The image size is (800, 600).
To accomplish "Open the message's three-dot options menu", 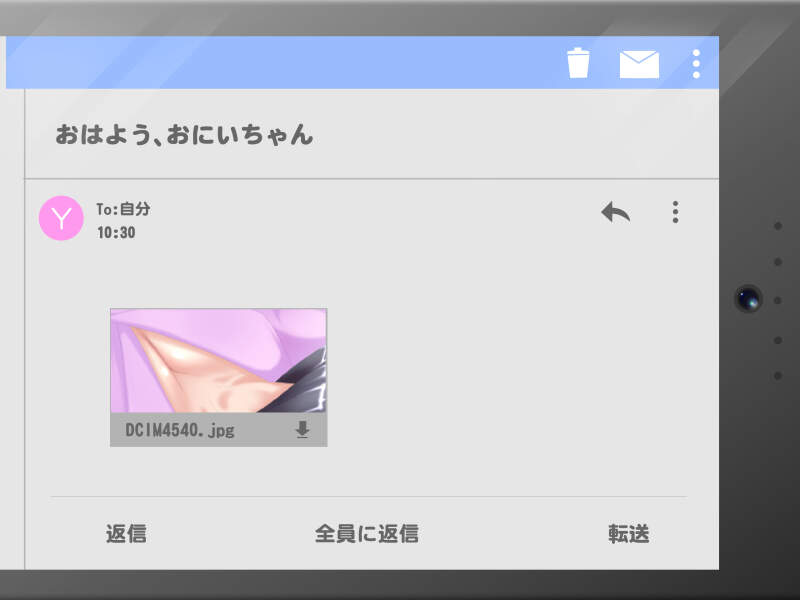I will click(676, 212).
